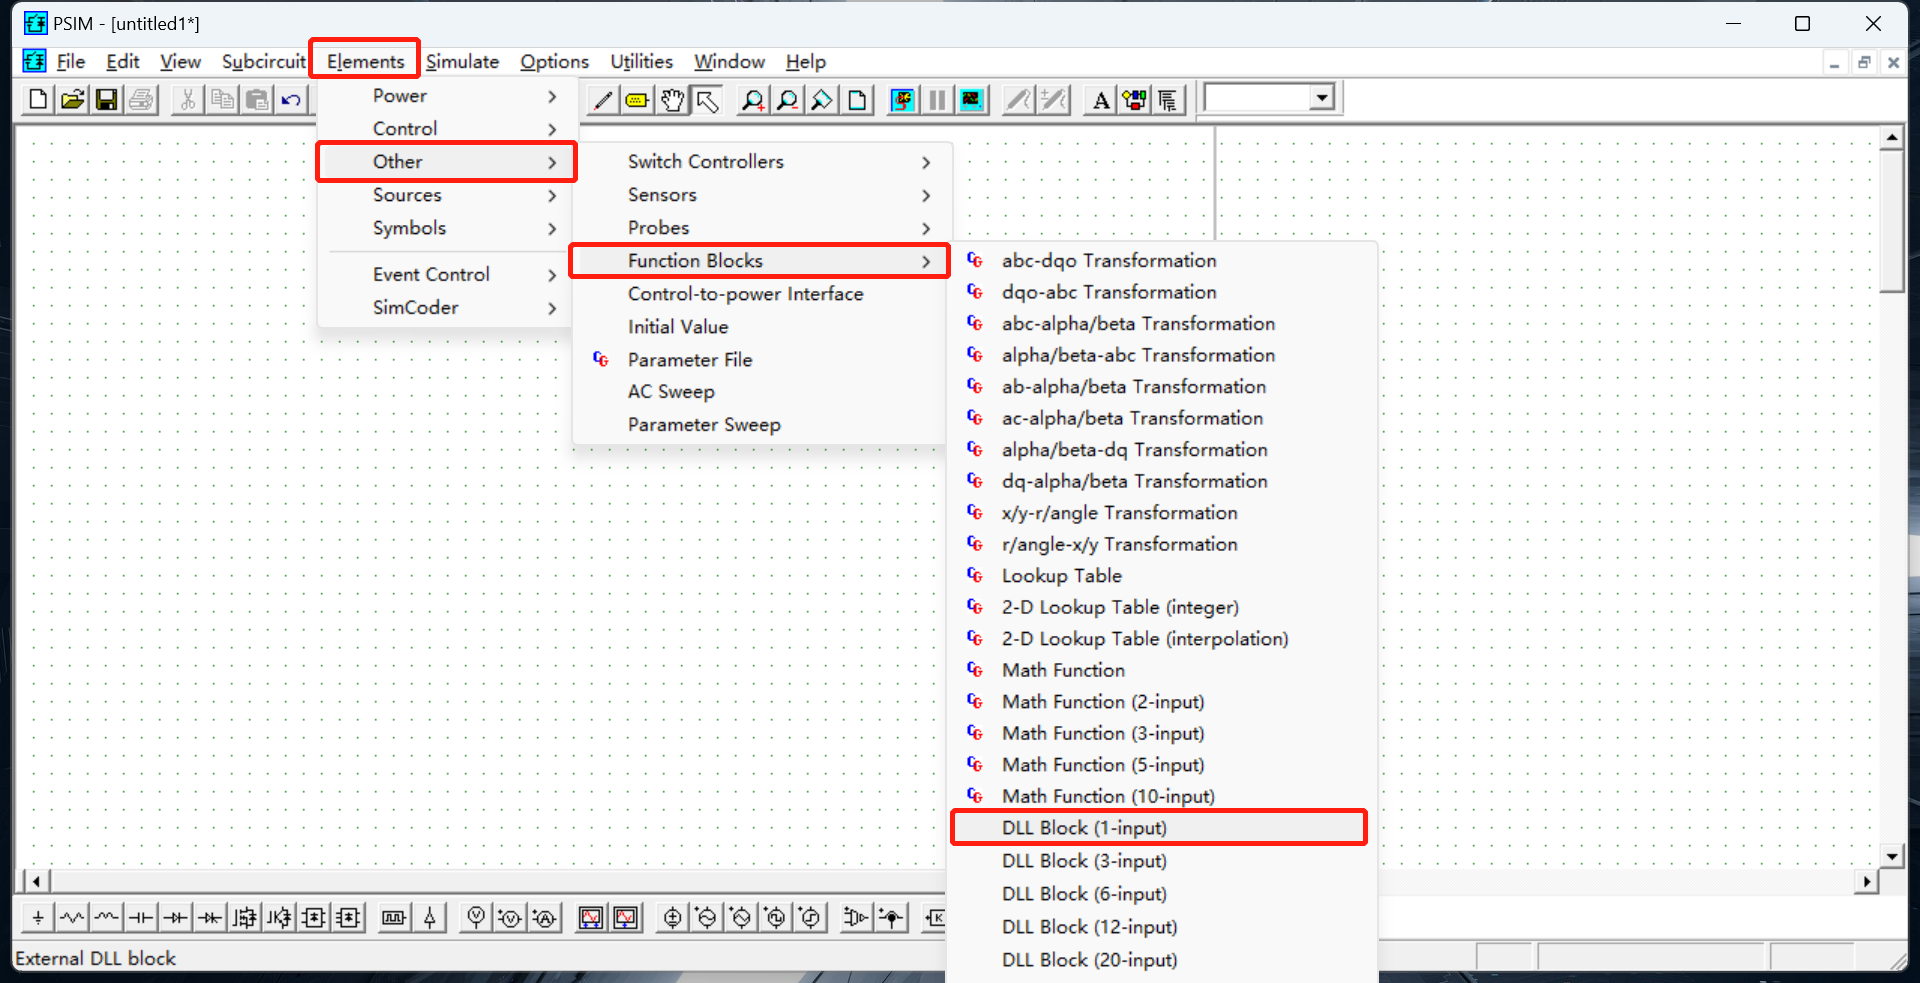This screenshot has height=983, width=1920.
Task: Click the horizontal scrollbar right arrow
Action: 1866,881
